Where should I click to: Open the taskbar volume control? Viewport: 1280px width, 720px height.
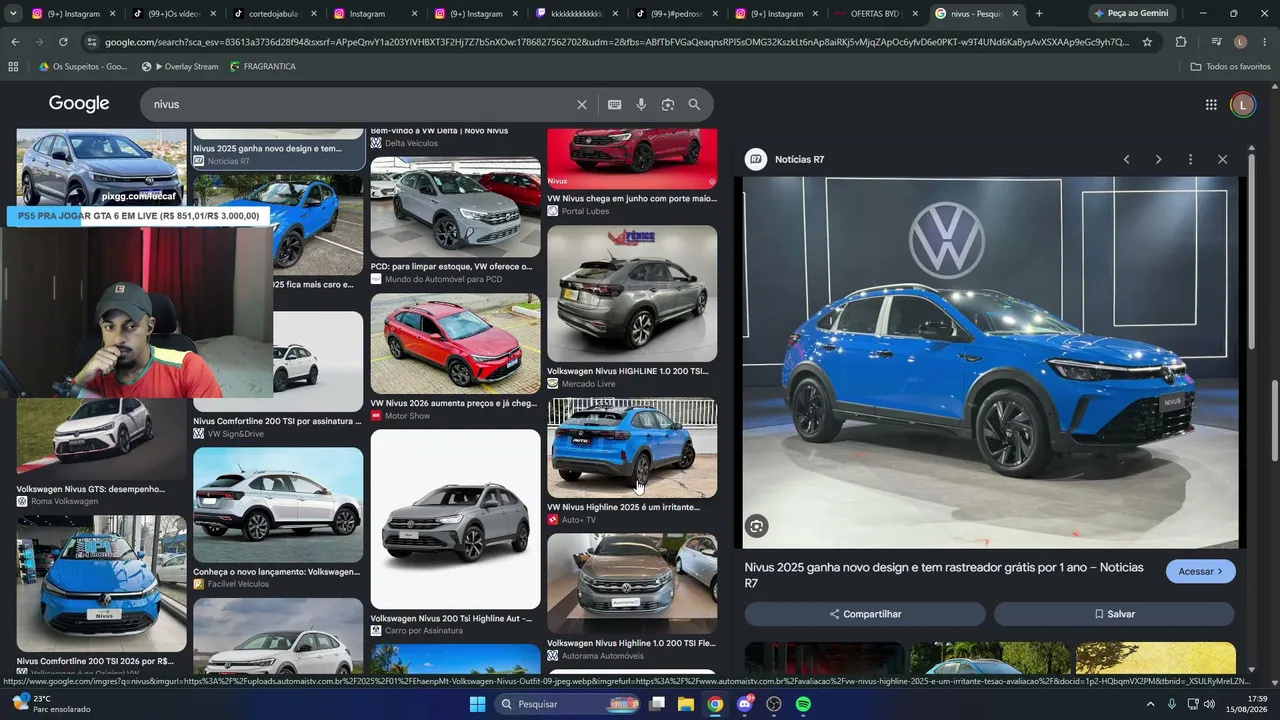click(1209, 704)
